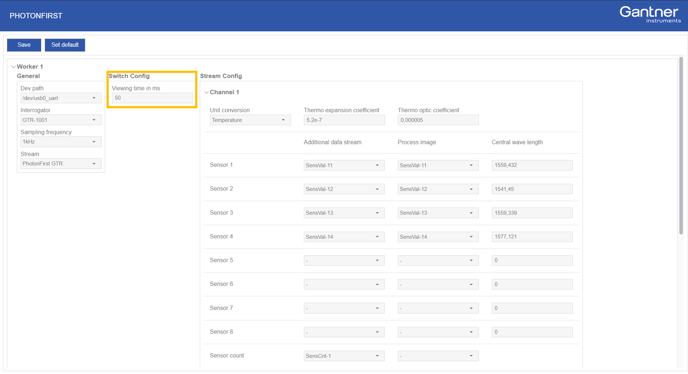Screen dimensions: 688x374
Task: Collapse the Worker 1 section
Action: tap(13, 67)
